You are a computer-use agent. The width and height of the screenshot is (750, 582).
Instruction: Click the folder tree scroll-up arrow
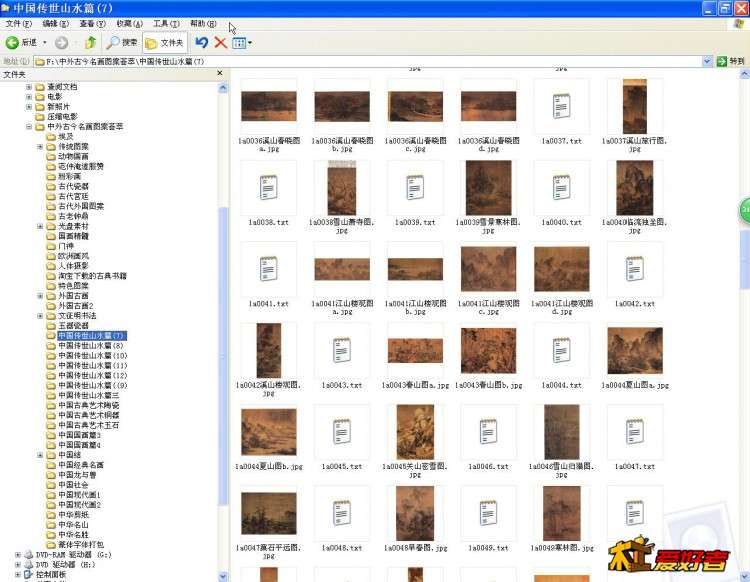point(223,88)
